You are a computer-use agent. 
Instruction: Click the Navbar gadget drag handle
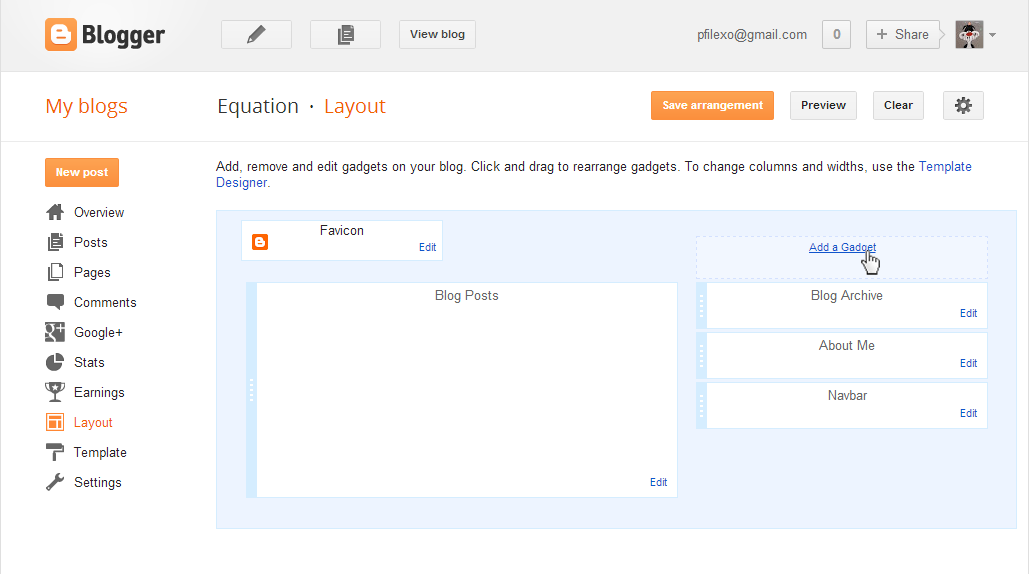[x=702, y=405]
